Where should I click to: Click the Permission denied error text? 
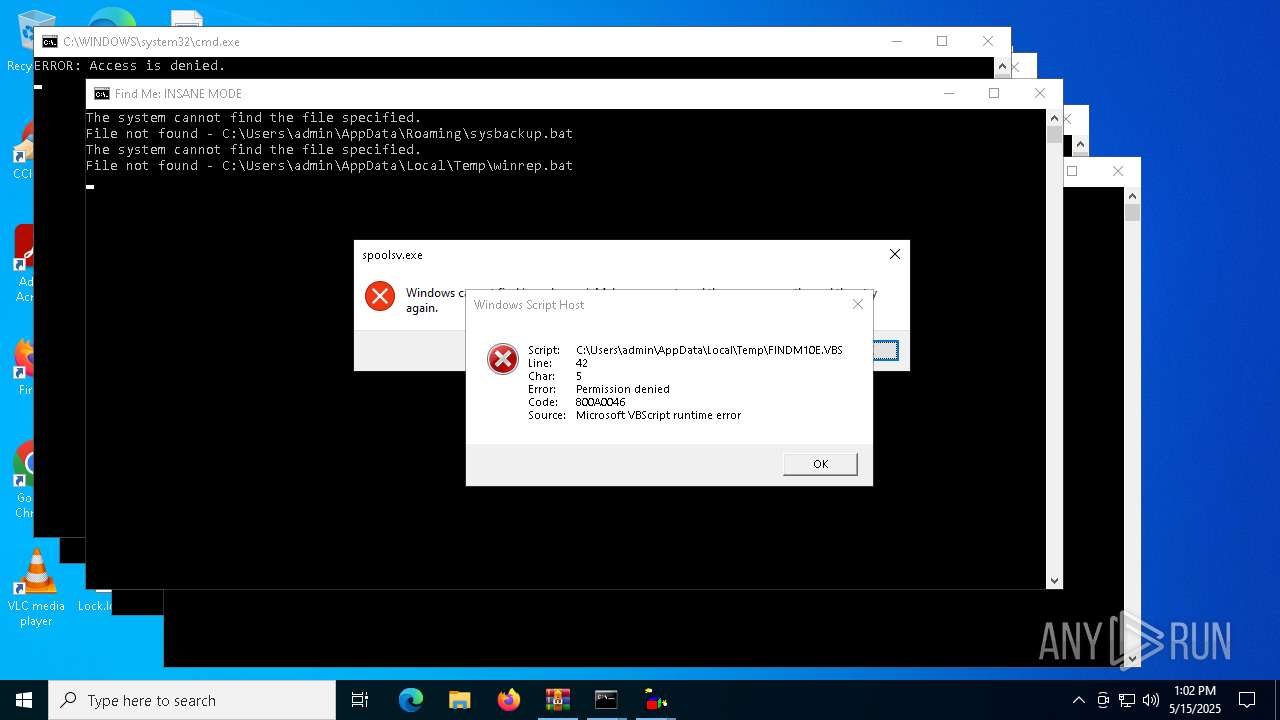coord(623,389)
